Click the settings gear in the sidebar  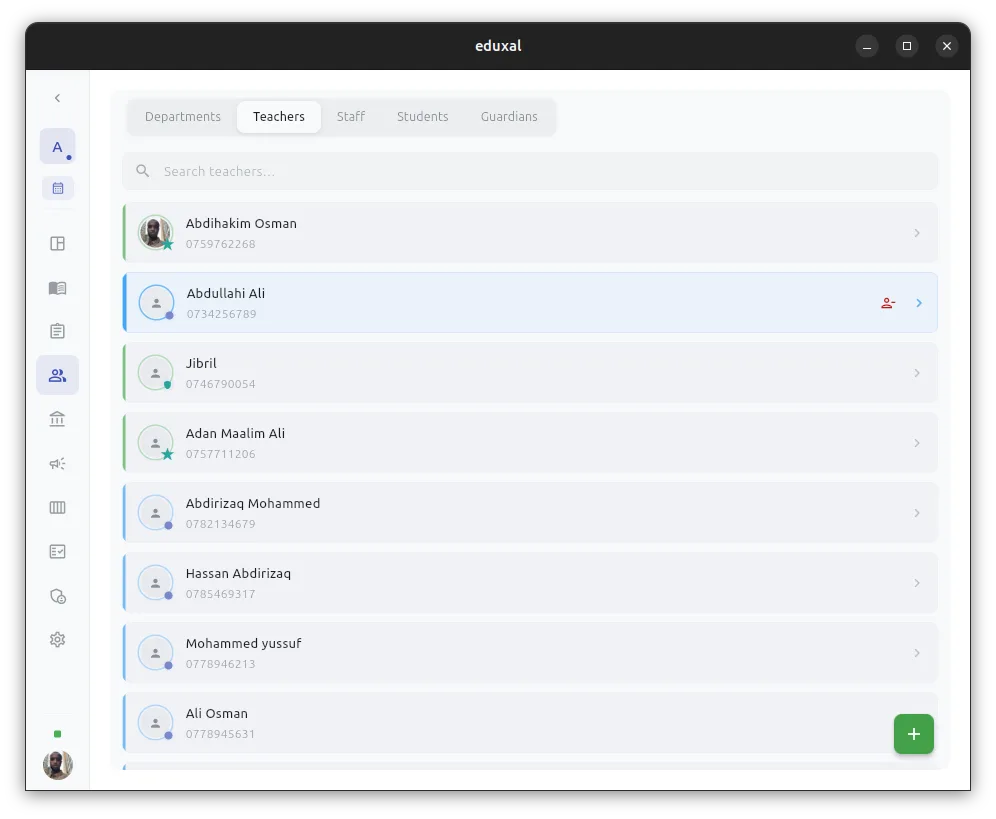[x=57, y=640]
